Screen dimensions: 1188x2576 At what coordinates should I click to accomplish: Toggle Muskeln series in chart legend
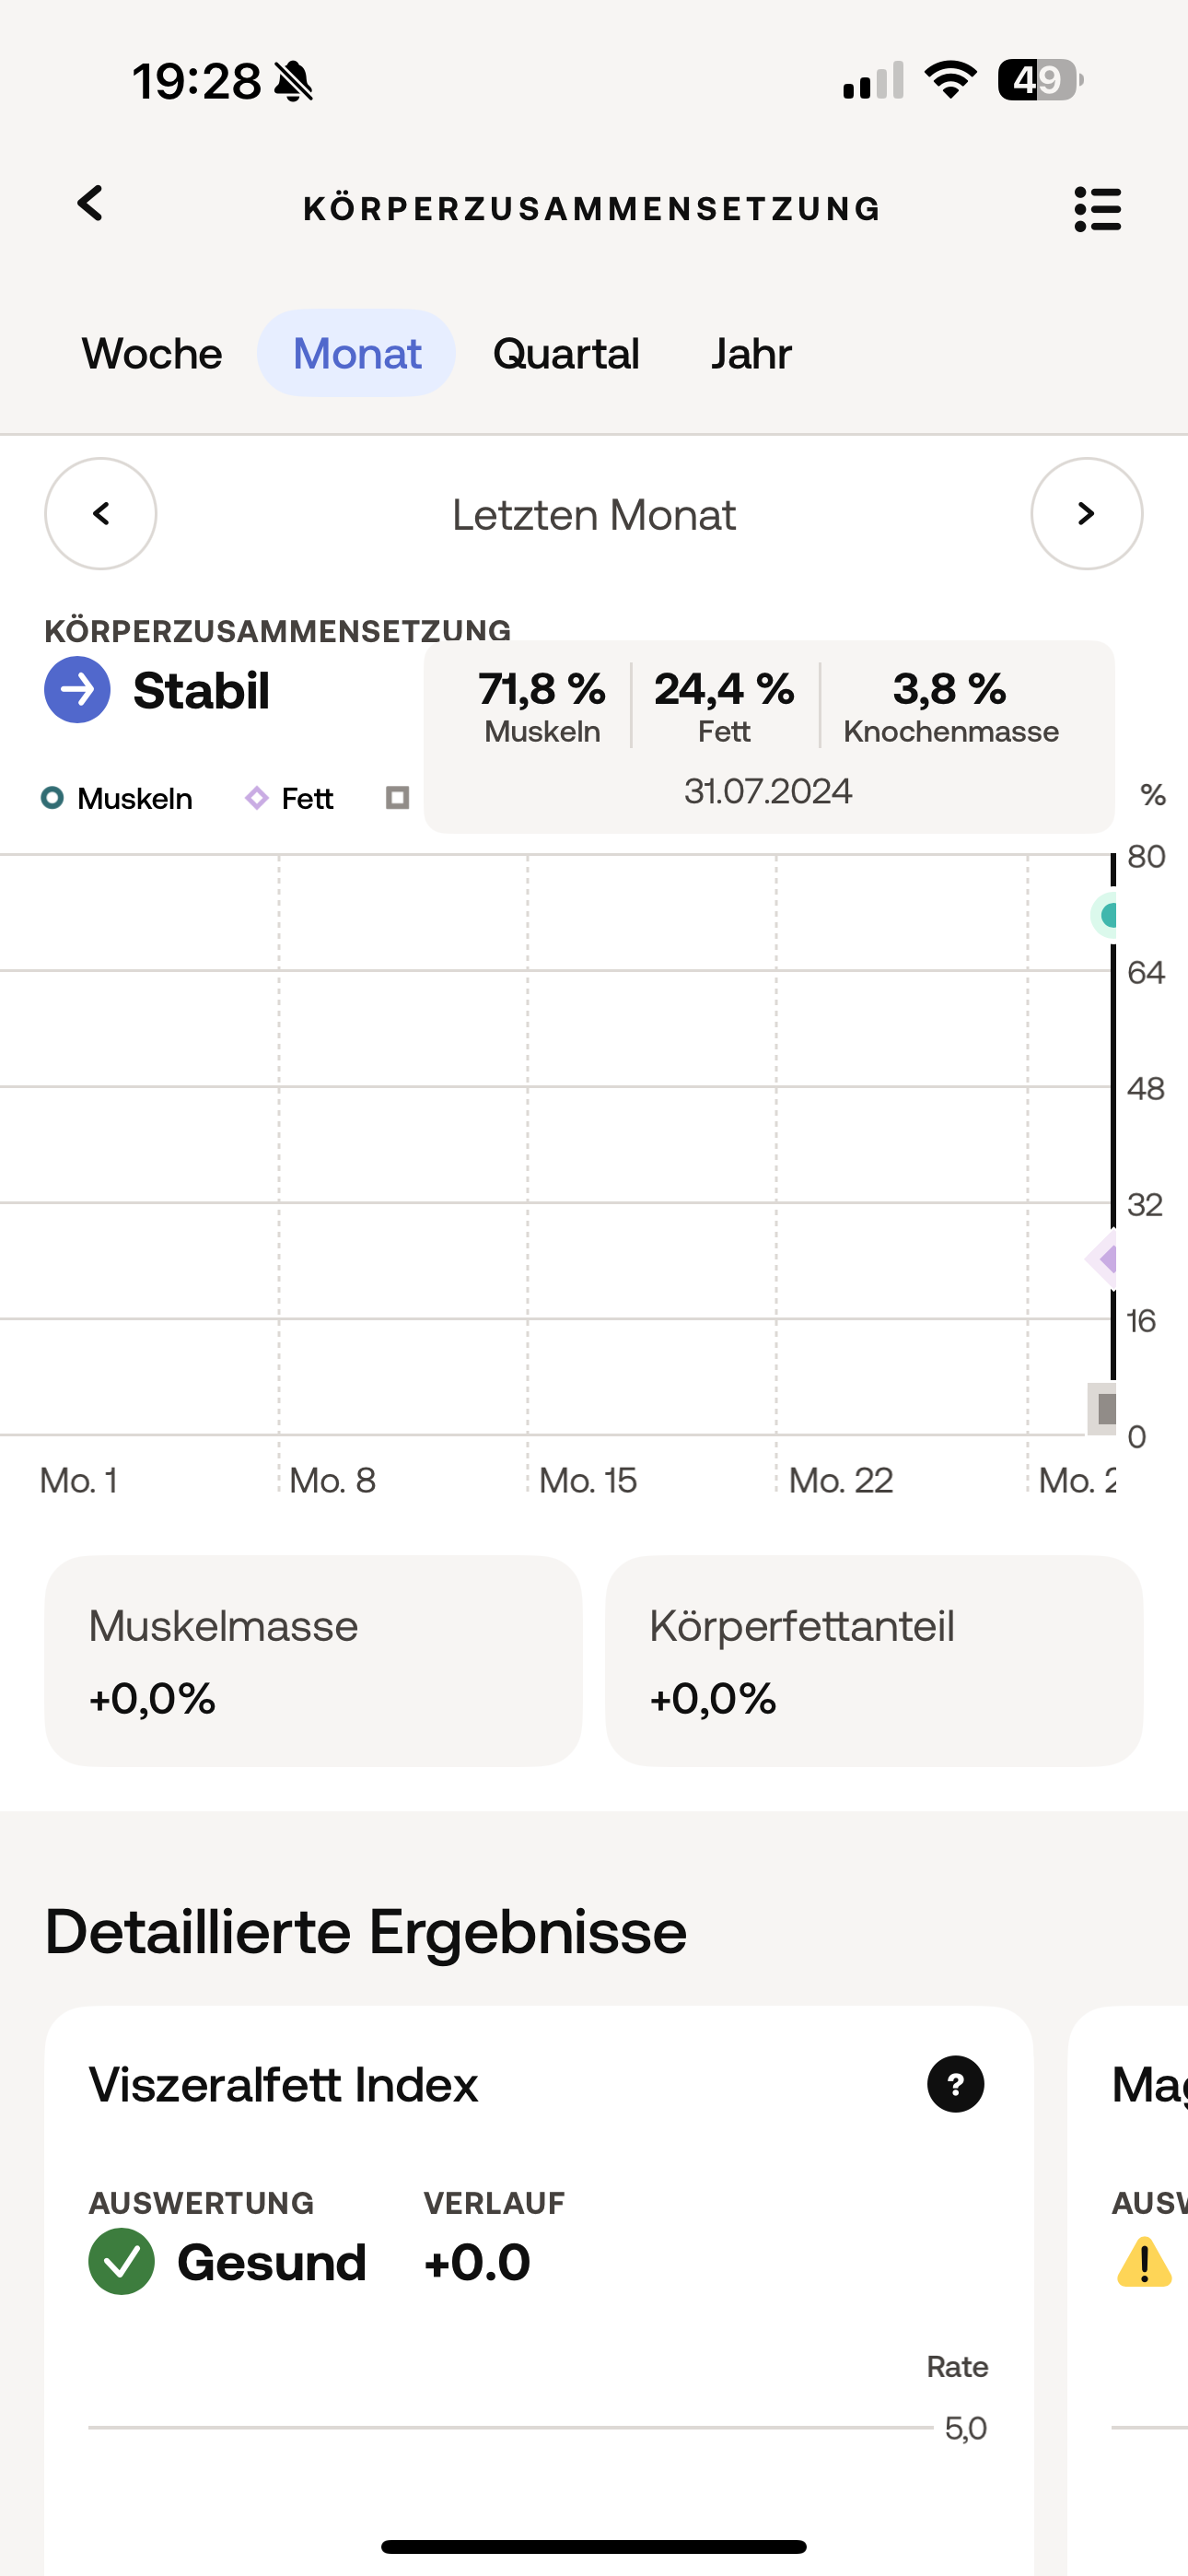[117, 798]
